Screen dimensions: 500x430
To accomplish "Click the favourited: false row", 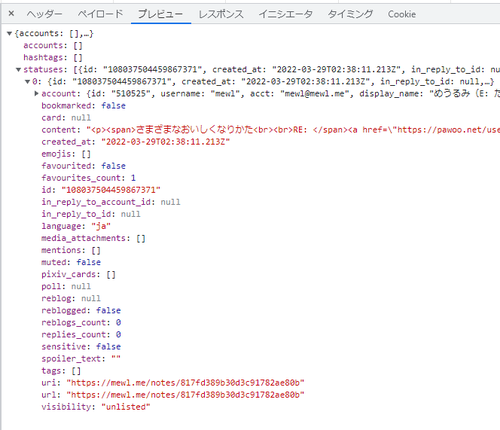I will (x=83, y=166).
